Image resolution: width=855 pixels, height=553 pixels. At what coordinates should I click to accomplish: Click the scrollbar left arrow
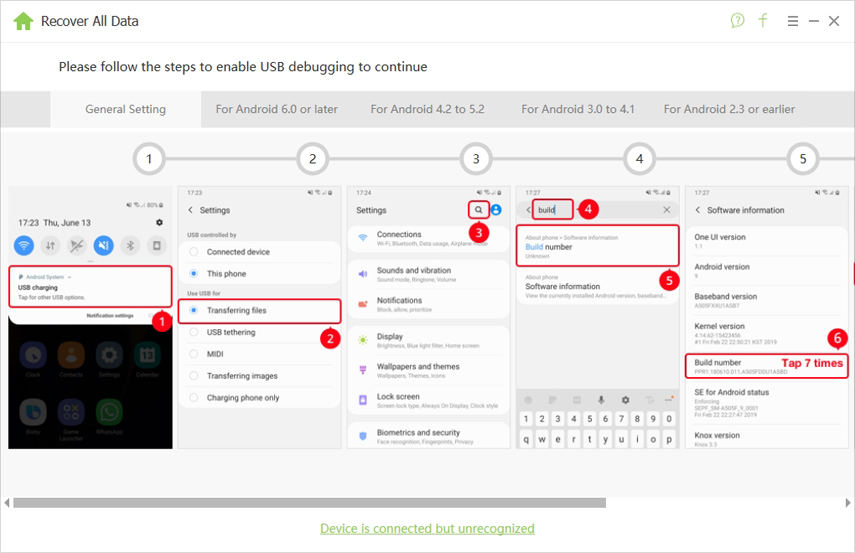point(7,502)
